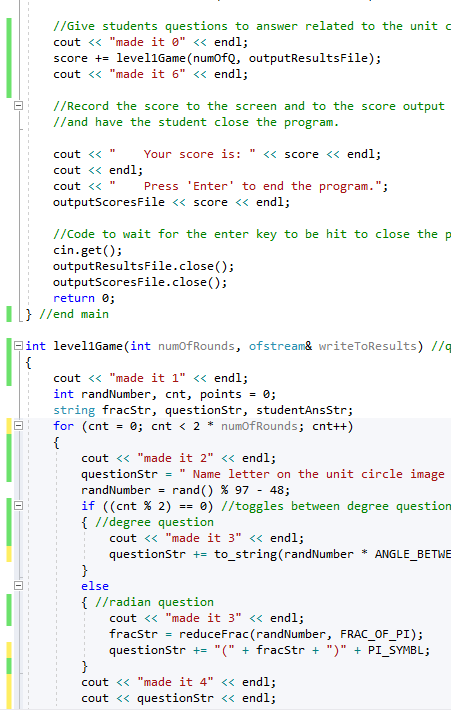Place cursor on "return 0;" line
This screenshot has height=710, width=451.
click(x=84, y=298)
